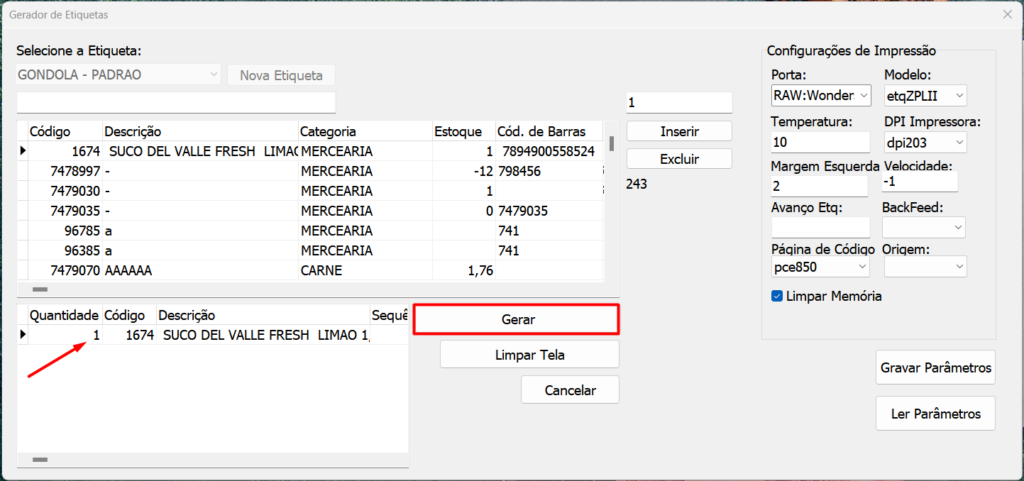This screenshot has width=1024, height=481.
Task: Click the Gerar button
Action: pyautogui.click(x=516, y=319)
